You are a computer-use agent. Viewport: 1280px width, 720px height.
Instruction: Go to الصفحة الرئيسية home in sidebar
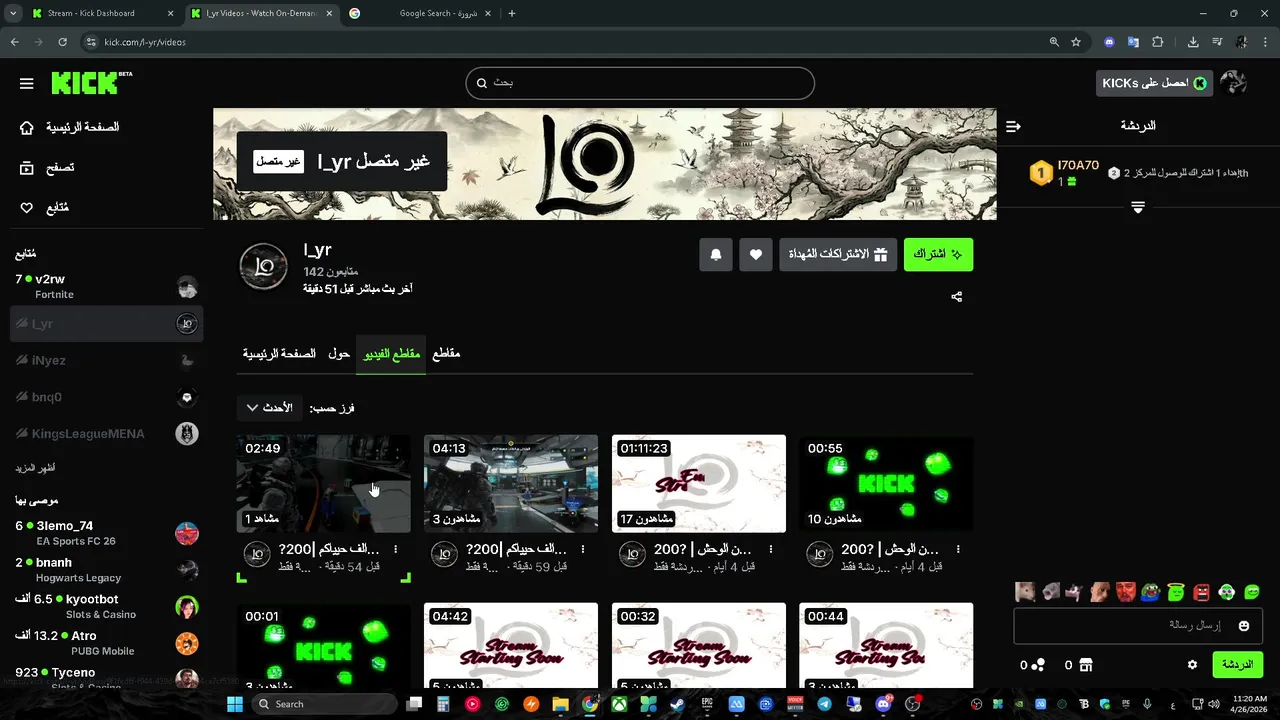(x=70, y=128)
